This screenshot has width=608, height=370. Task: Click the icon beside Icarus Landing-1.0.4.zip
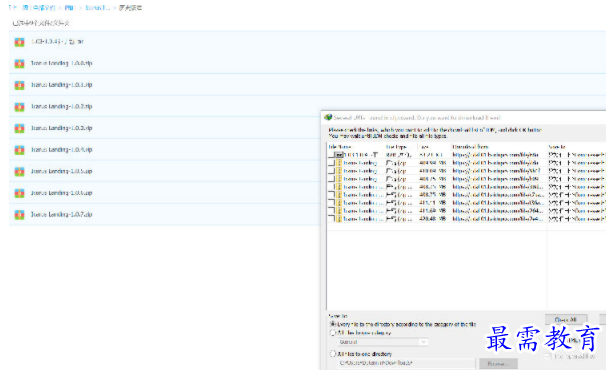19,150
